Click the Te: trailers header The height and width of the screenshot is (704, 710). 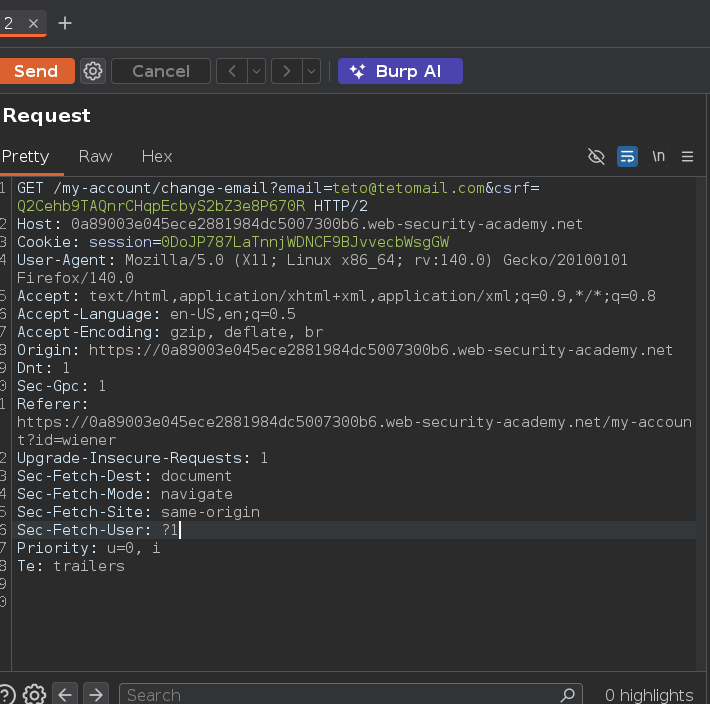pos(71,566)
